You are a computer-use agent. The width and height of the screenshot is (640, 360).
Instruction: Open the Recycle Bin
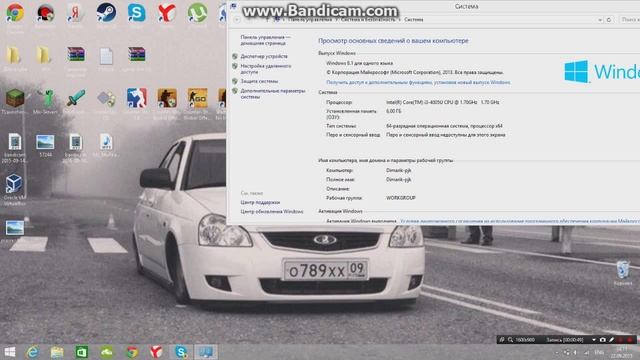[623, 270]
